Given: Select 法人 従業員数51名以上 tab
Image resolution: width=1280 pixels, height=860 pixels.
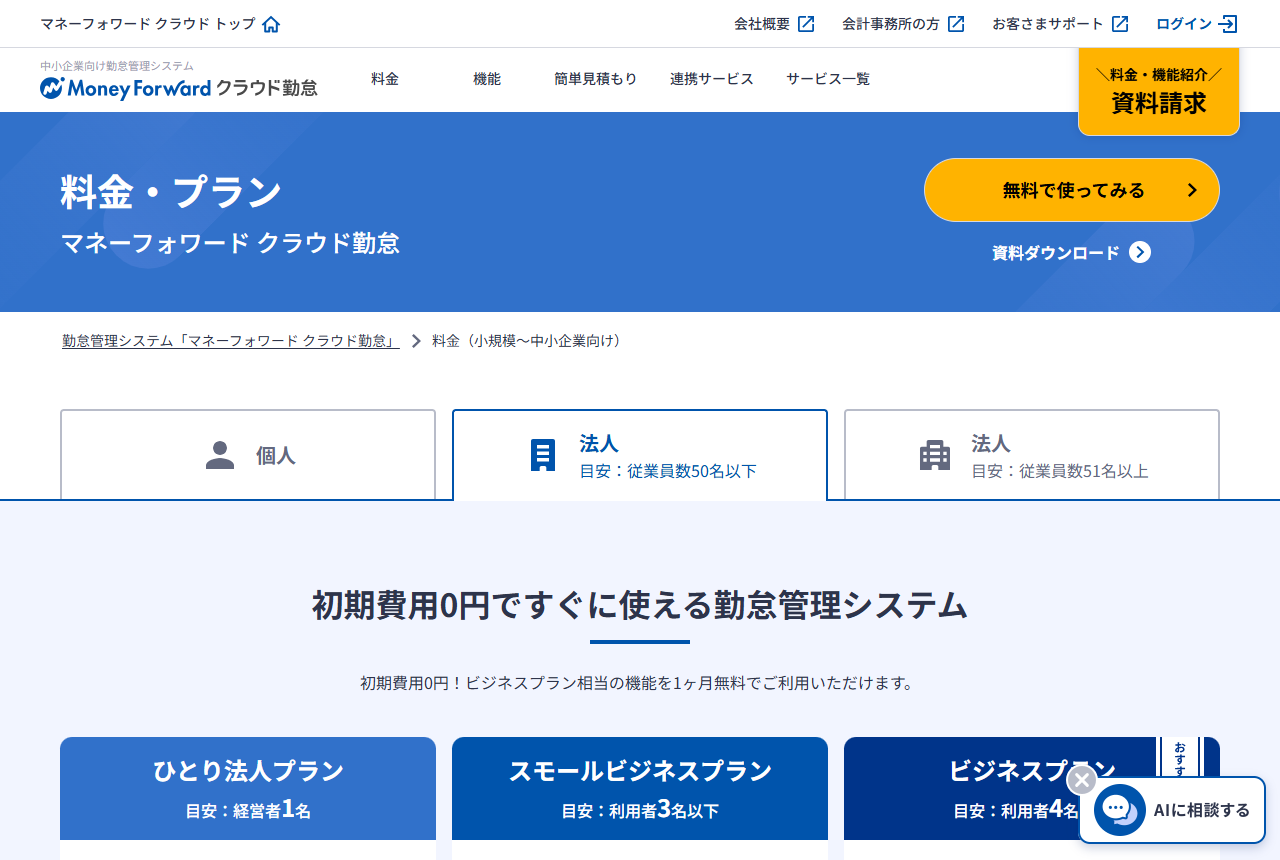Looking at the screenshot, I should [x=1032, y=455].
